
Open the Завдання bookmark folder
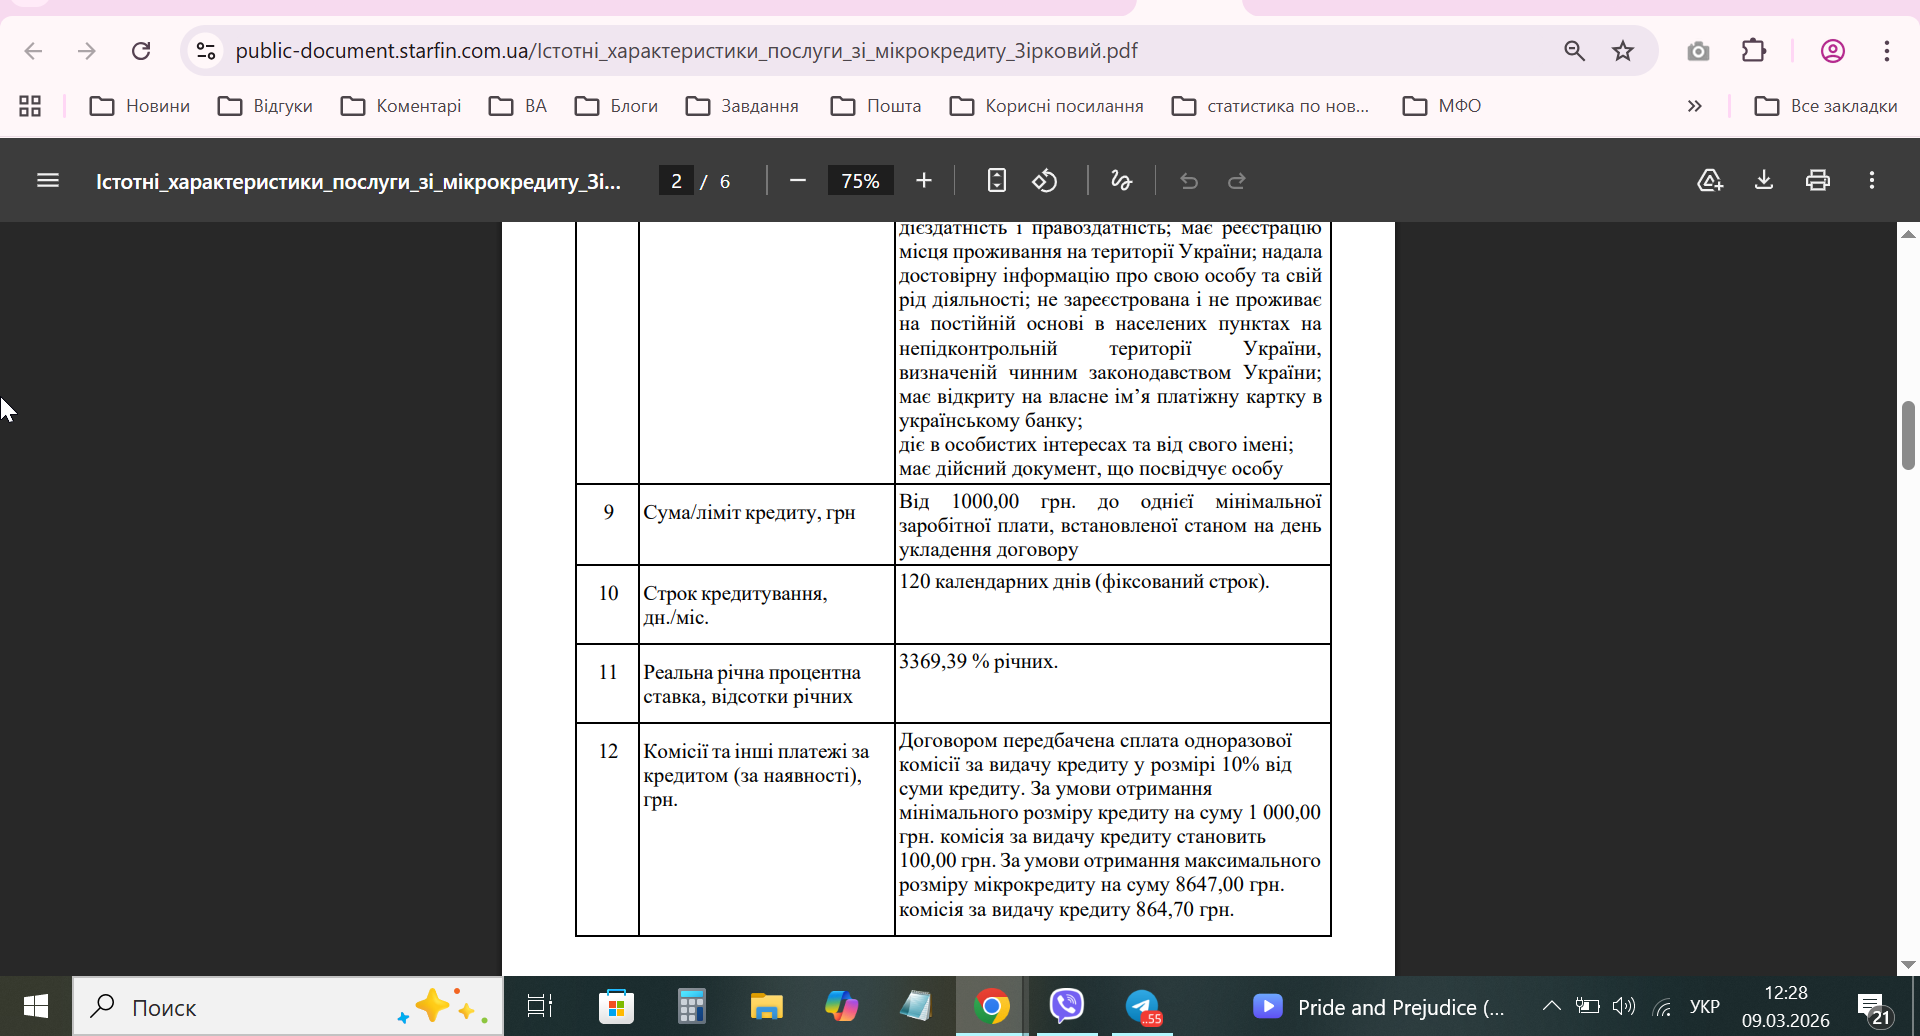click(742, 106)
